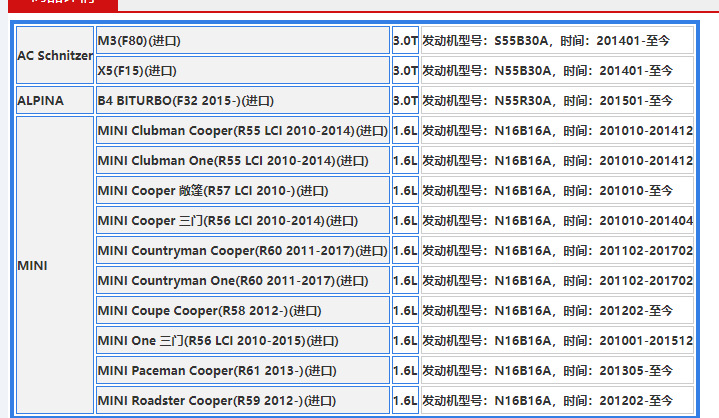
Task: Click engine cell with 时间 201305-至今
Action: (557, 371)
